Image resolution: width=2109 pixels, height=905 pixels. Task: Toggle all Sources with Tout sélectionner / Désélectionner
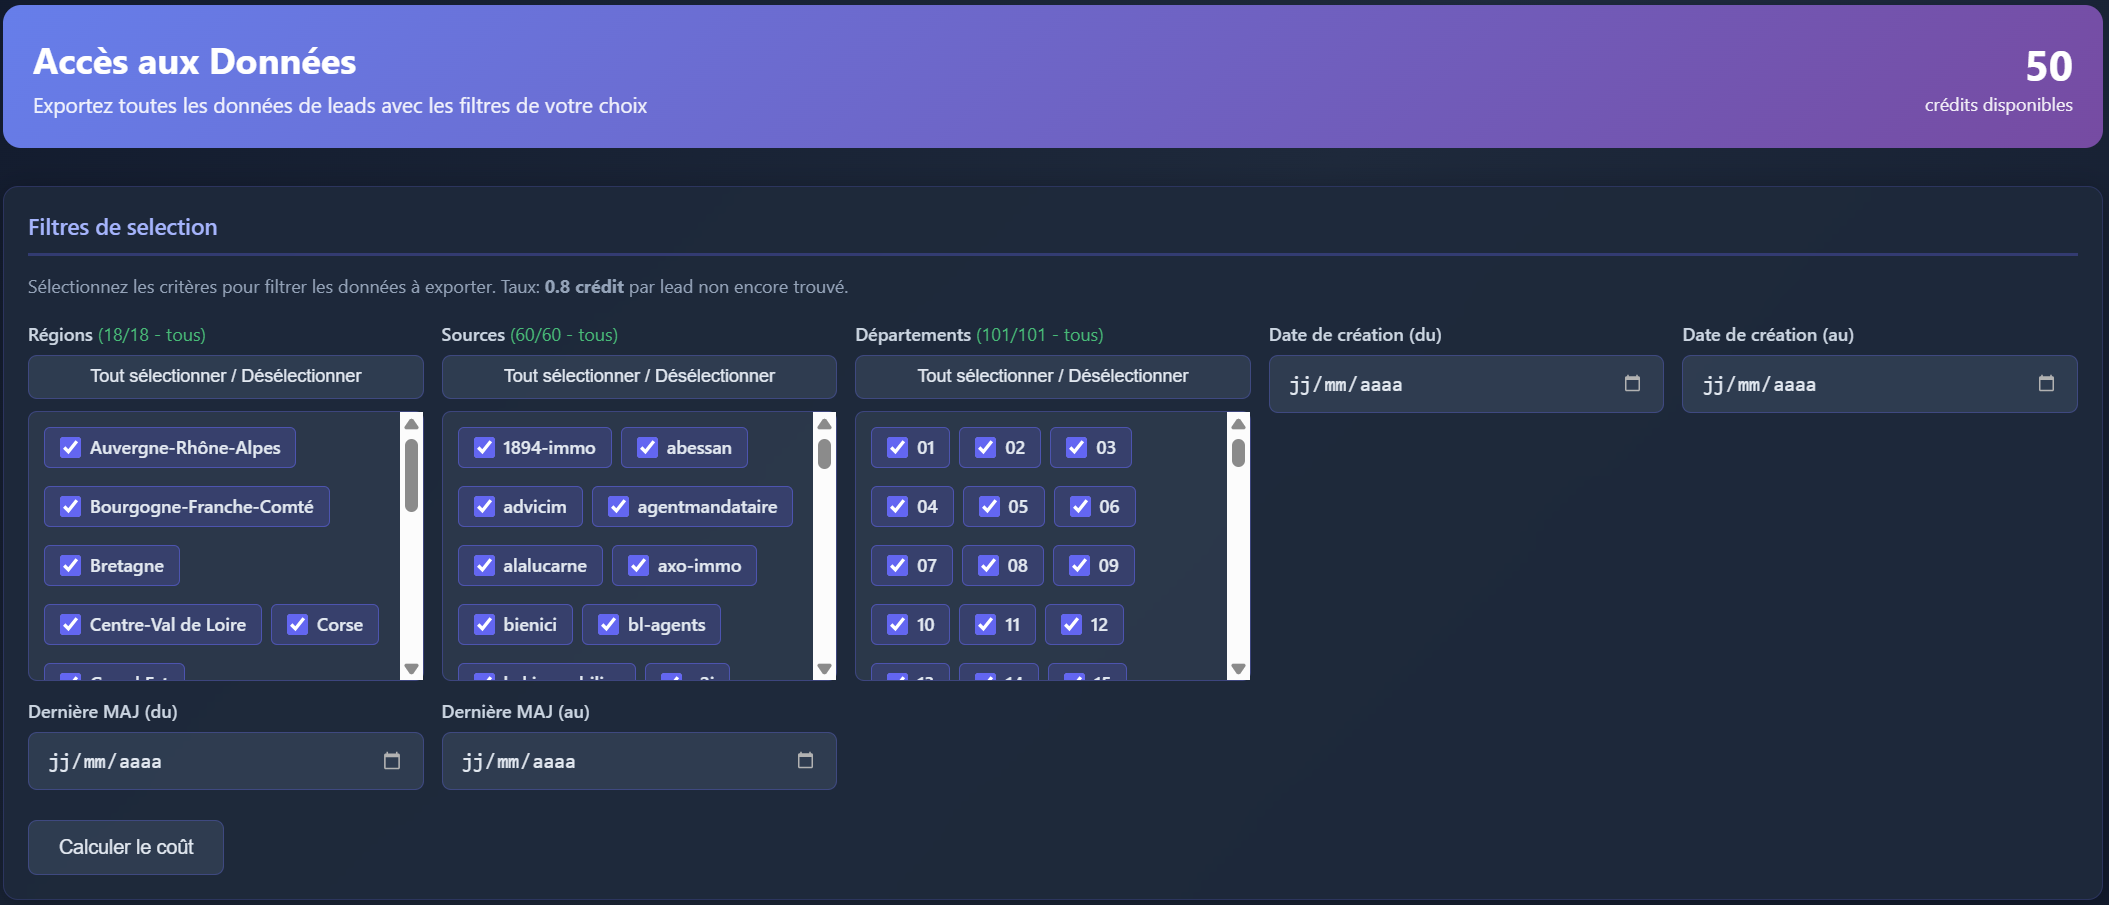639,376
